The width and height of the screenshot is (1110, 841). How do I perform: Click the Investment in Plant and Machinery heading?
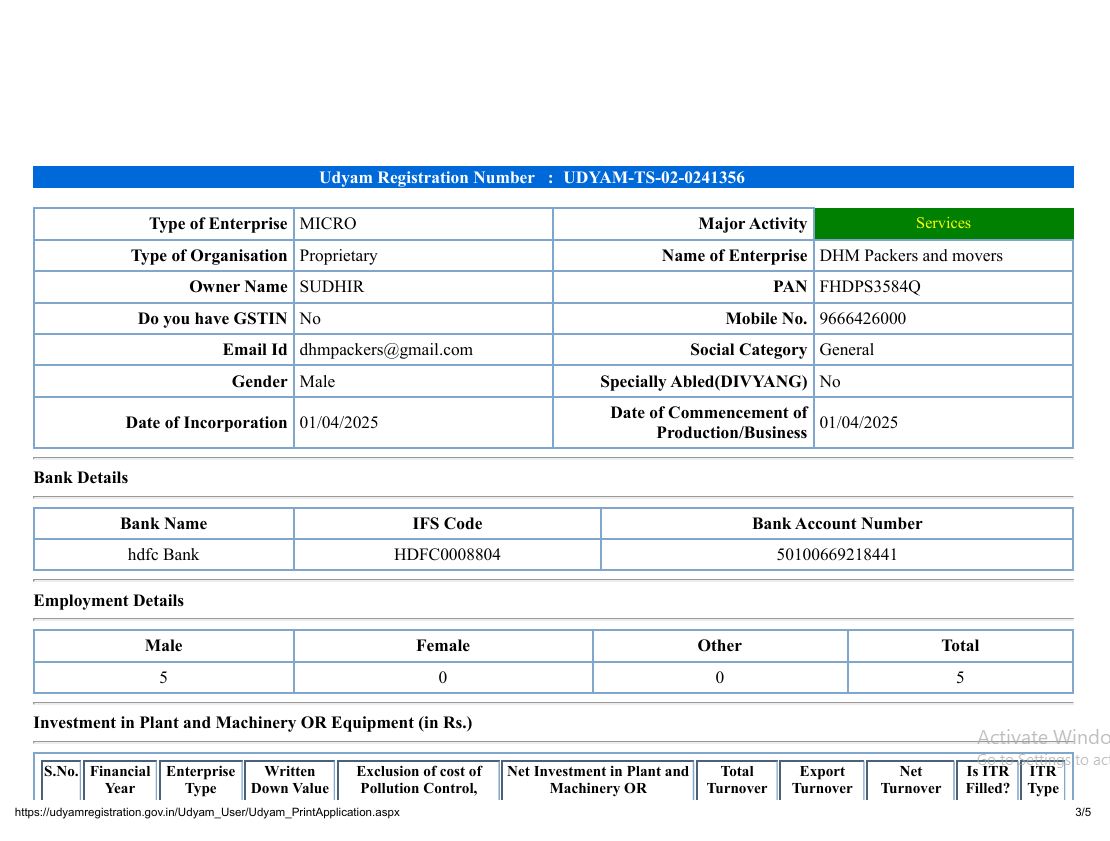click(x=253, y=723)
